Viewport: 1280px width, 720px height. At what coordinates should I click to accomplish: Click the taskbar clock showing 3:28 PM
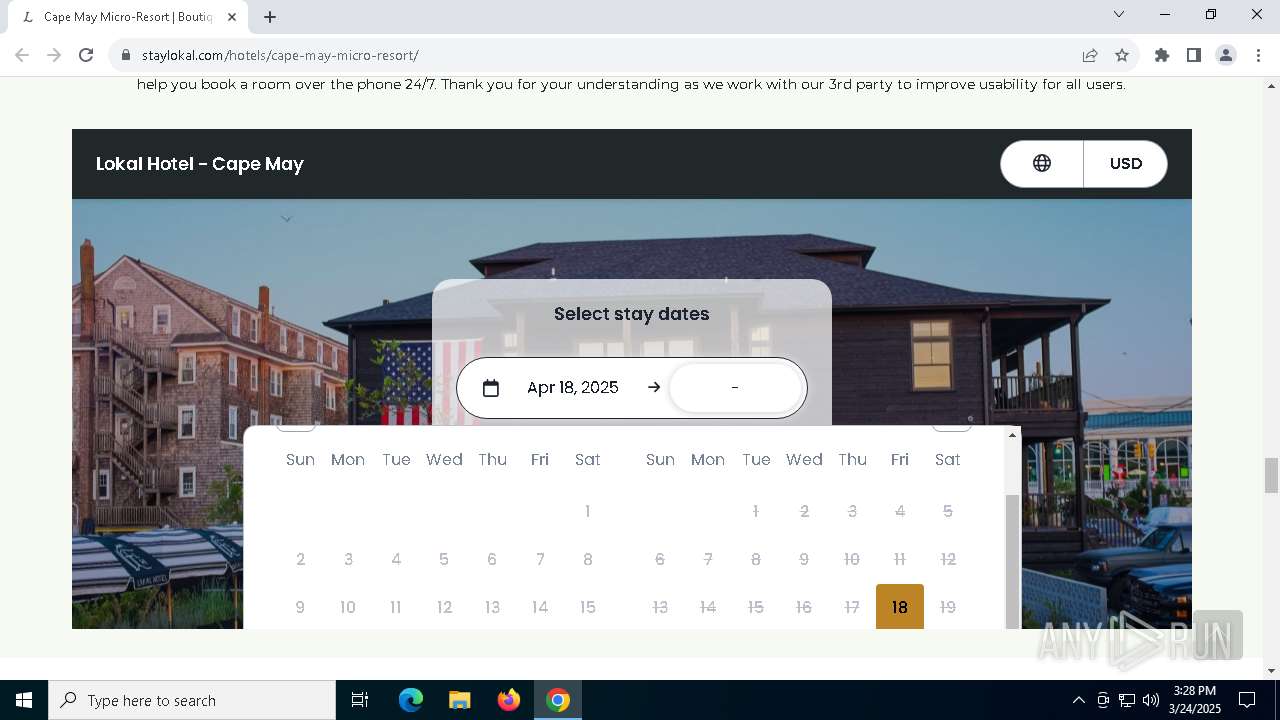(x=1195, y=700)
